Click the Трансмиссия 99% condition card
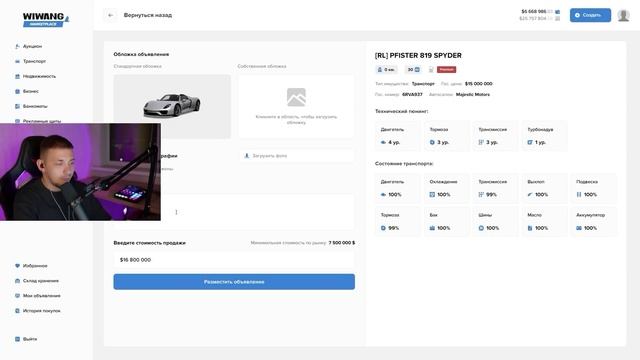Viewport: 640px width, 360px height. [x=495, y=188]
